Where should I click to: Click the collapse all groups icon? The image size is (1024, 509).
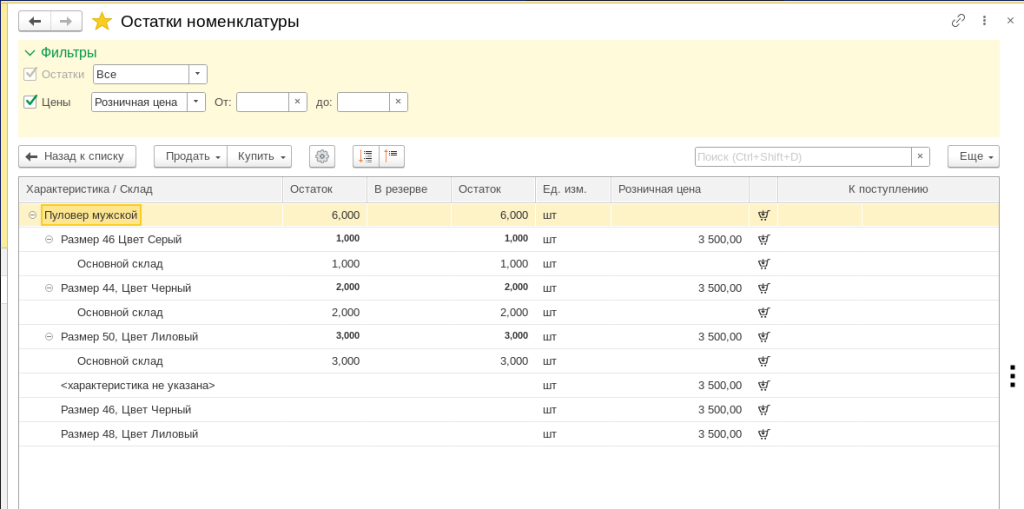tap(392, 156)
